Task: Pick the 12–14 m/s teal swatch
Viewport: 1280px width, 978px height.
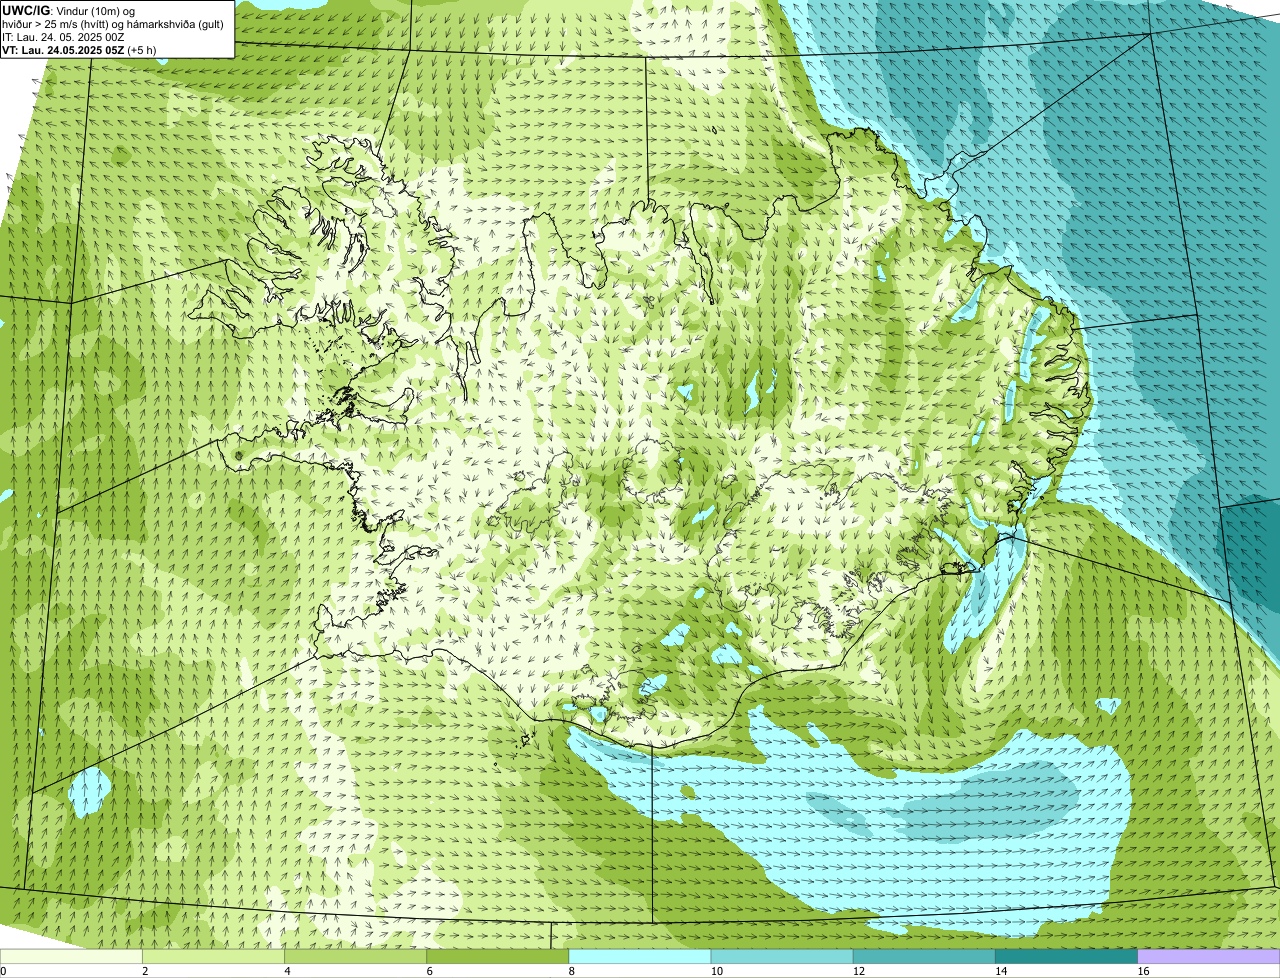Action: coord(924,956)
